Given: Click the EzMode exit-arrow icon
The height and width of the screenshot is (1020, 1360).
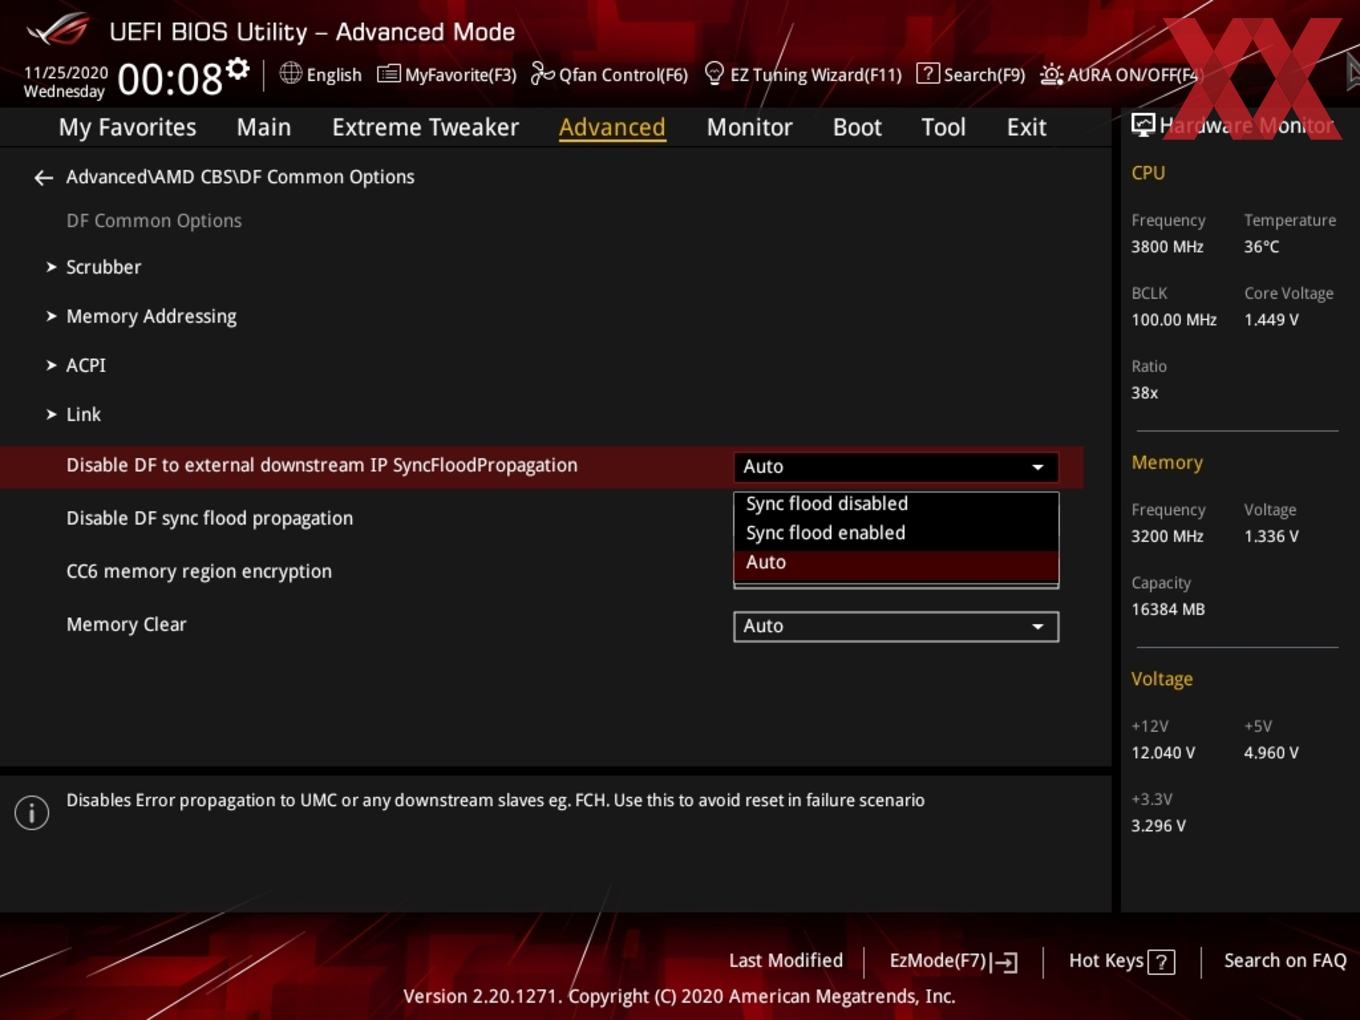Looking at the screenshot, I should pos(1006,962).
